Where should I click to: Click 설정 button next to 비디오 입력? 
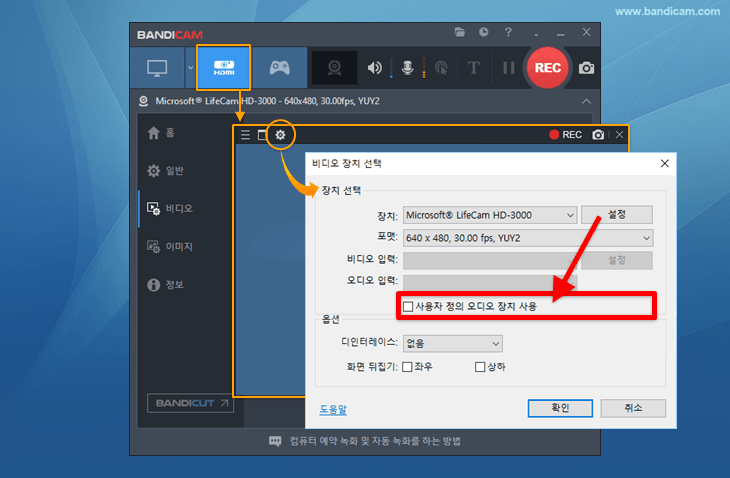point(616,260)
